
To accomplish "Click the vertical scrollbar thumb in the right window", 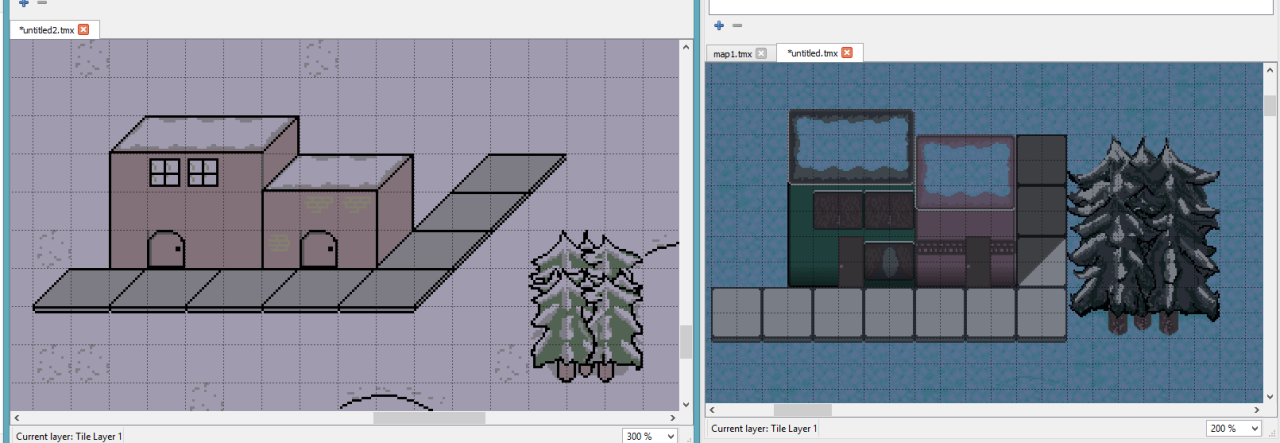I will point(1270,106).
